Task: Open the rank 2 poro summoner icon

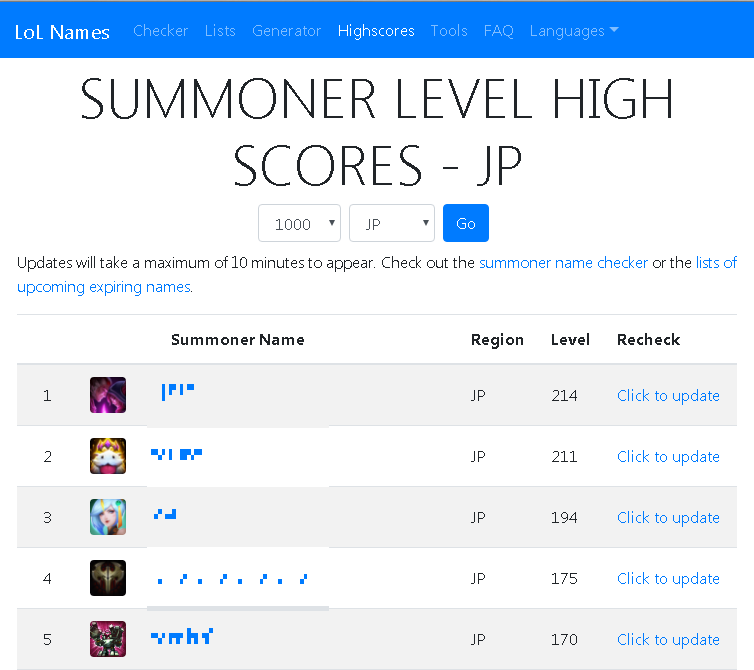Action: click(x=108, y=456)
